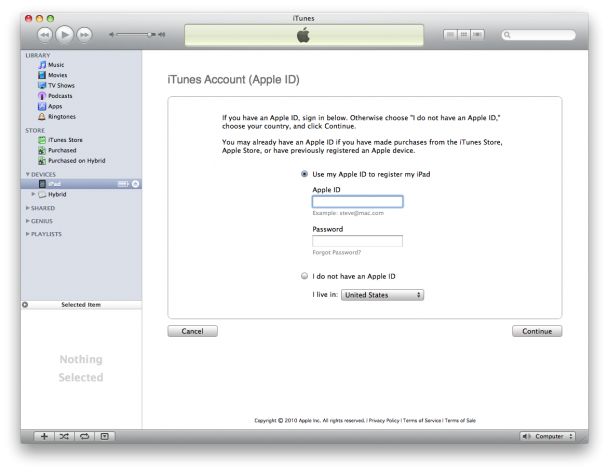The height and width of the screenshot is (472, 609).
Task: Click the fast forward next track button
Action: tap(84, 35)
